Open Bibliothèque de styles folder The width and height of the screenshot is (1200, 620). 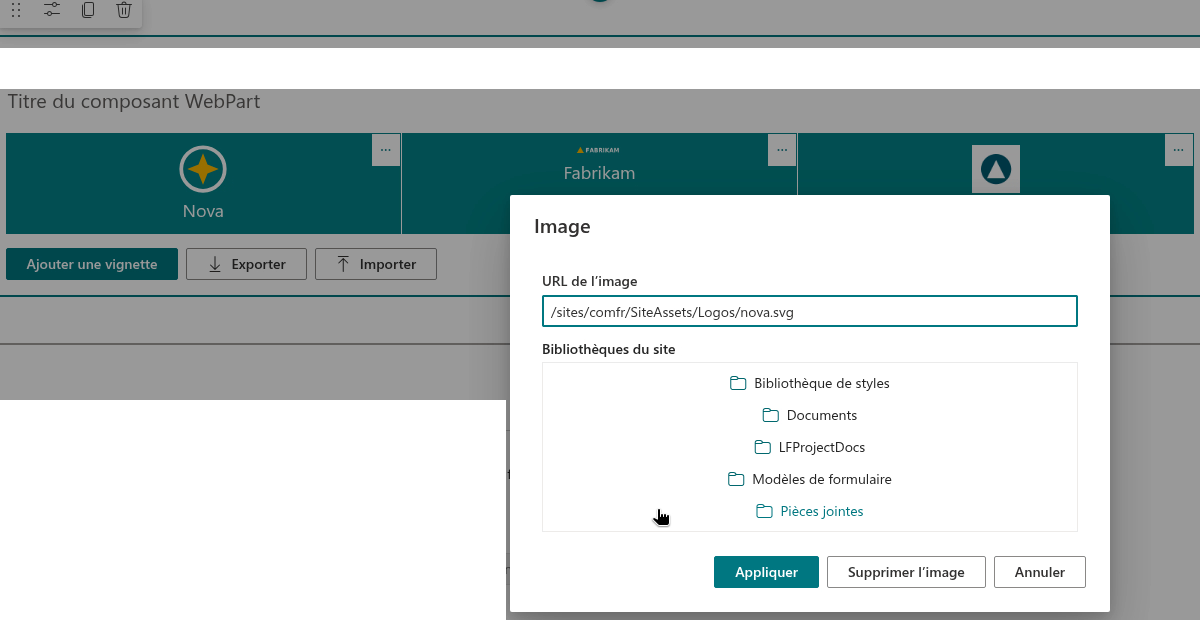[x=809, y=383]
